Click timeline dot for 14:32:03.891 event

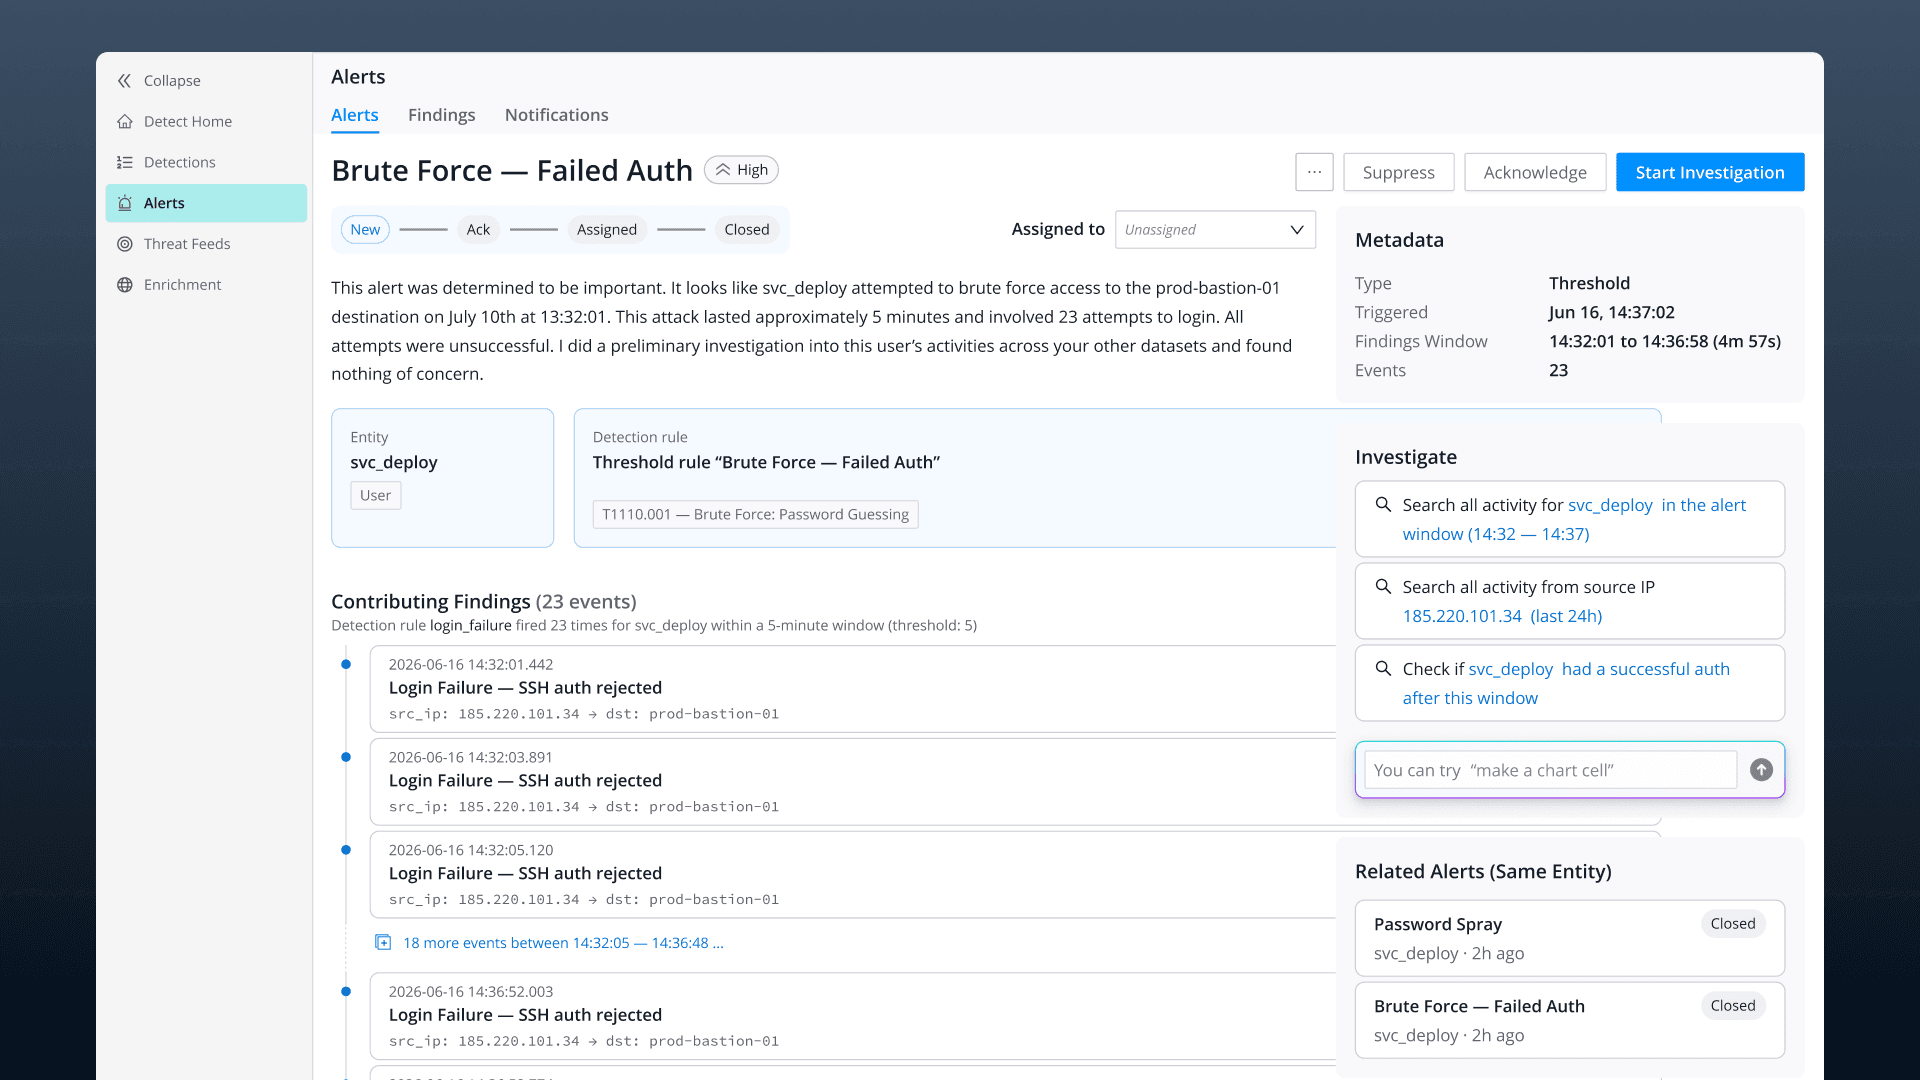(x=346, y=757)
